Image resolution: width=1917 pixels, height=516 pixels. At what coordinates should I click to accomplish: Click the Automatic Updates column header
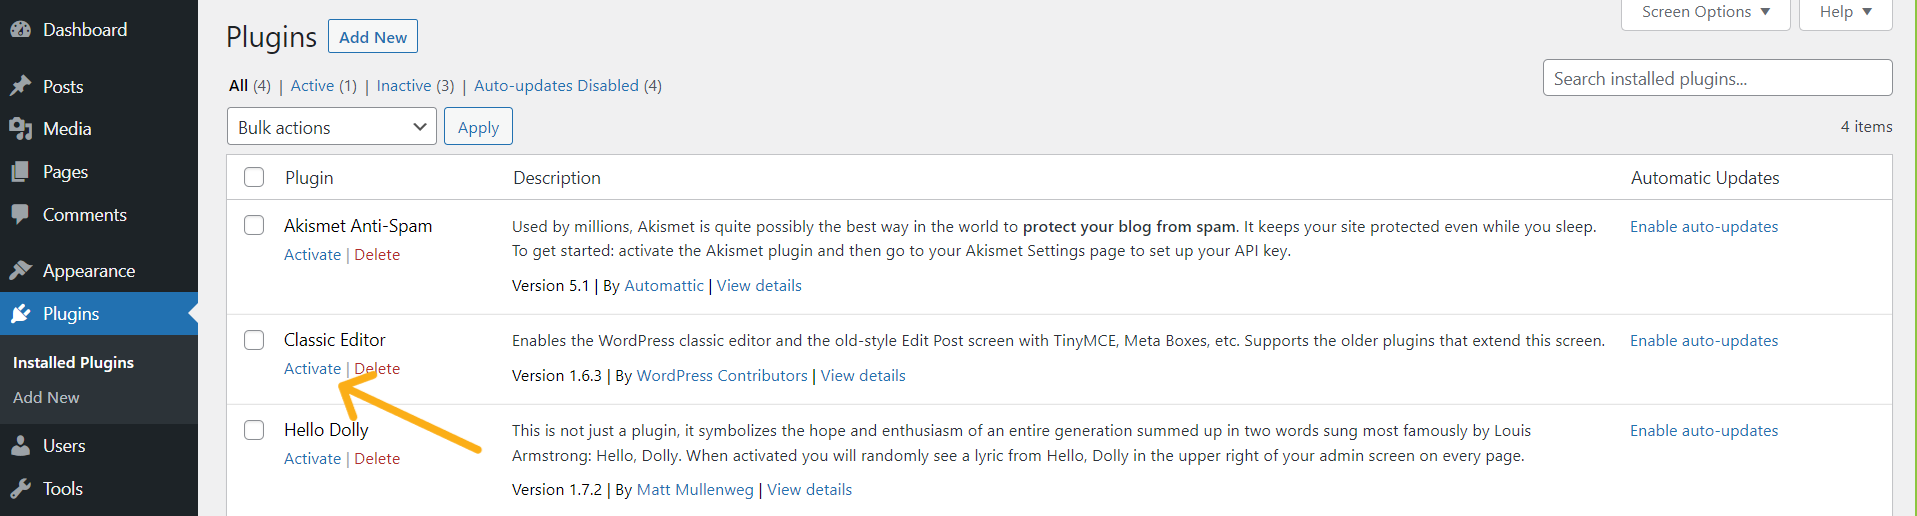[x=1705, y=178]
